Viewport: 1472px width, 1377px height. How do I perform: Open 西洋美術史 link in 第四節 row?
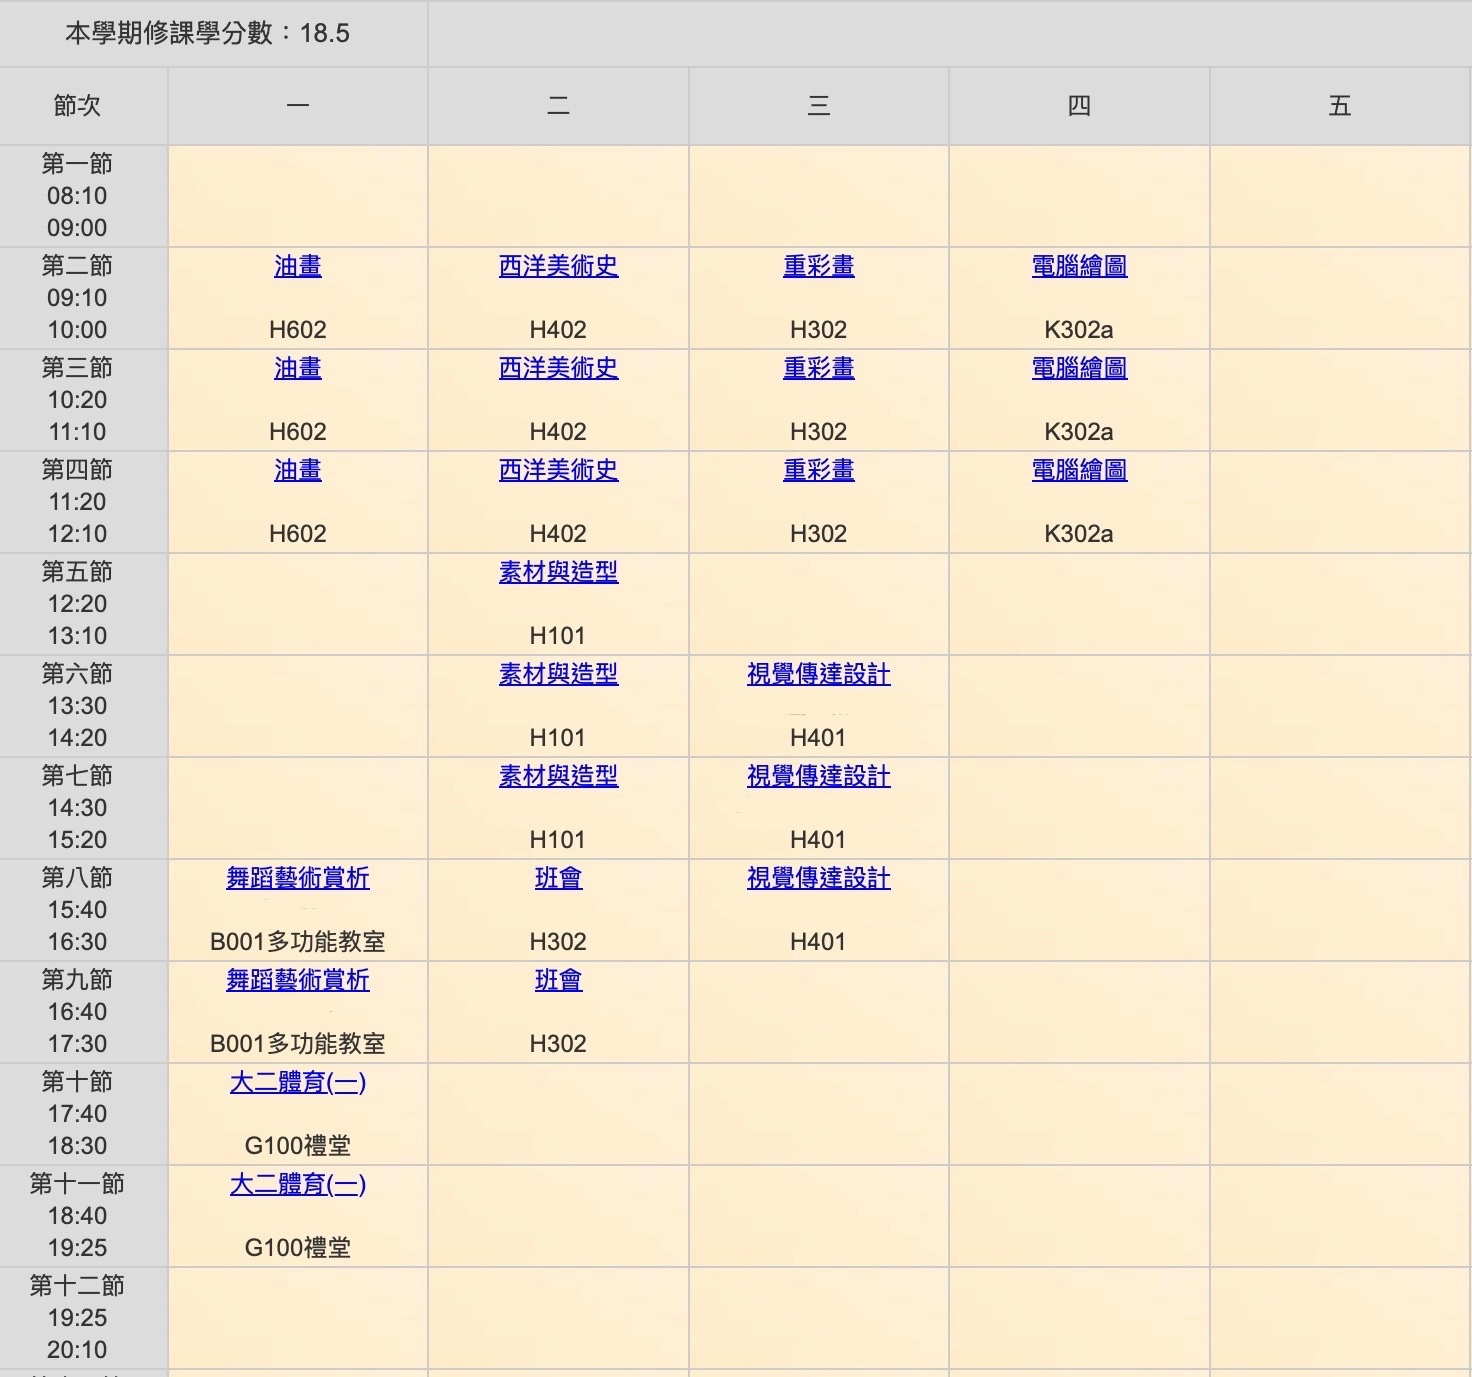558,470
